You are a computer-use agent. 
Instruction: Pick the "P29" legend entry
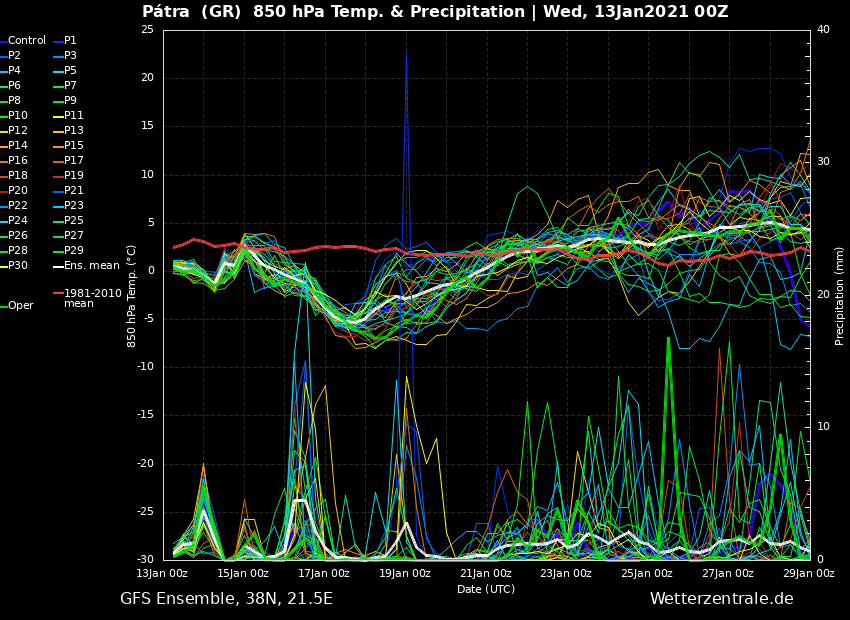coord(69,250)
